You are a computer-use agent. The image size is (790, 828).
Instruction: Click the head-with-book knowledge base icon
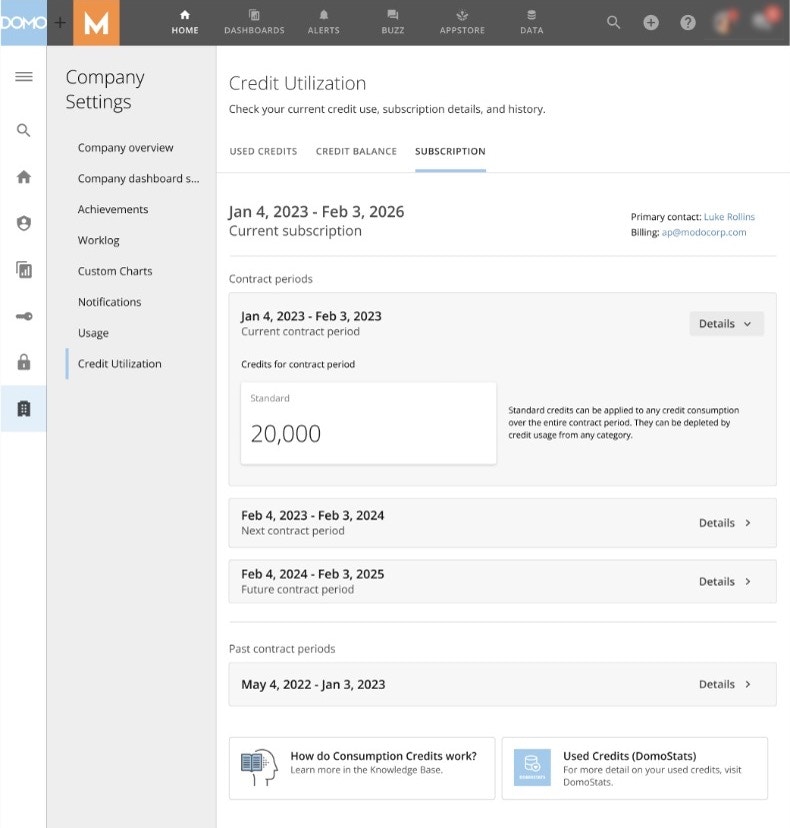tap(259, 768)
